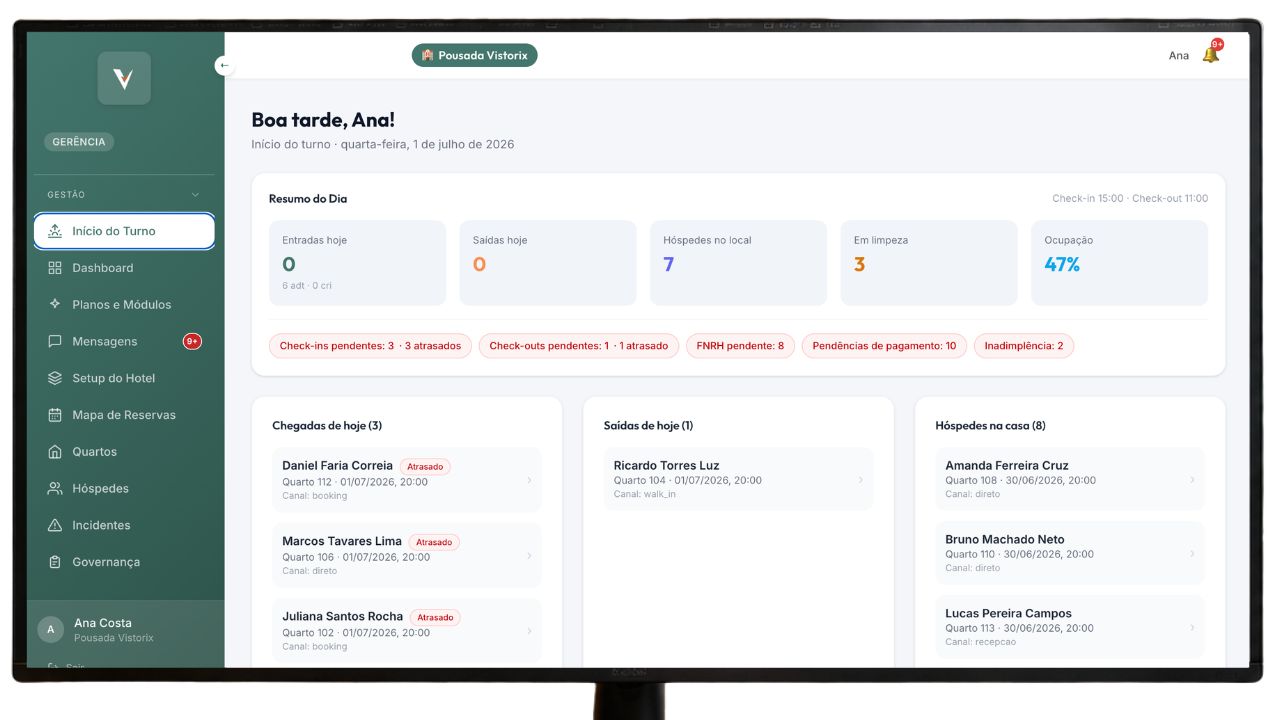
Task: Click the Governança clipboard icon
Action: (x=55, y=562)
